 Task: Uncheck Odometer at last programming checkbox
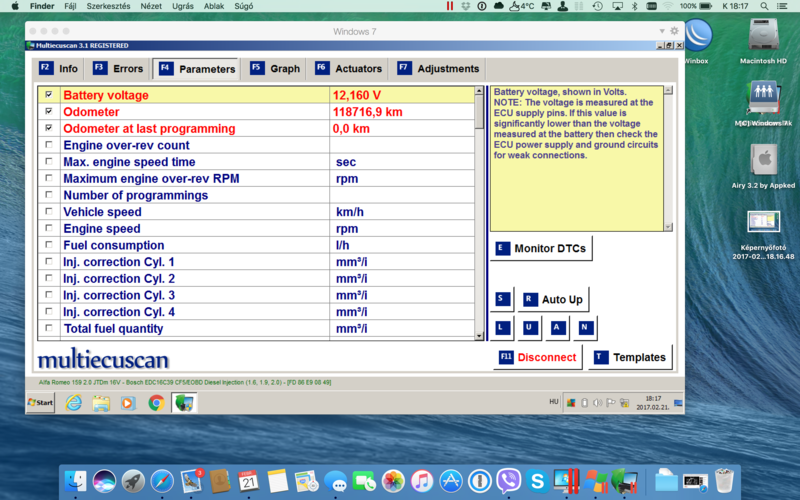click(49, 128)
